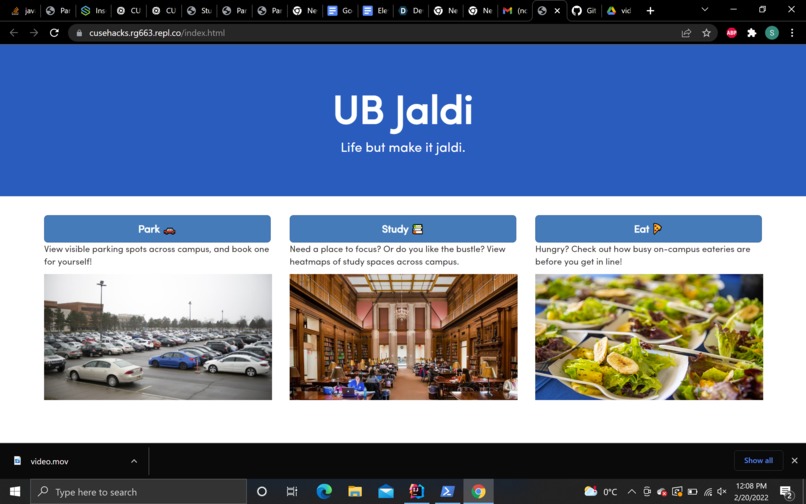Open Chrome's three-dot menu
This screenshot has width=806, height=504.
792,33
